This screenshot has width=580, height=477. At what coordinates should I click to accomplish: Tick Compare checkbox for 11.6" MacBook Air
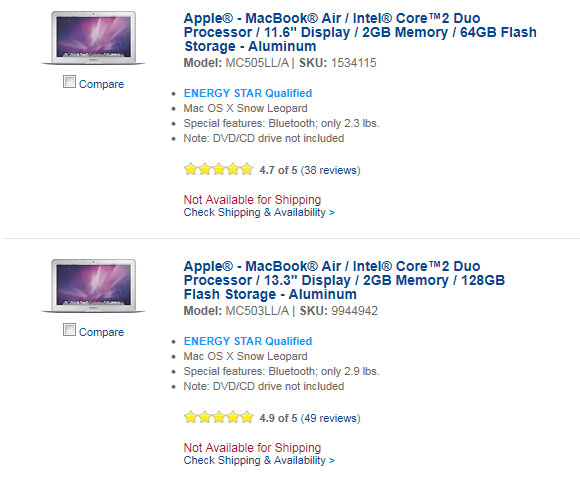tap(69, 82)
